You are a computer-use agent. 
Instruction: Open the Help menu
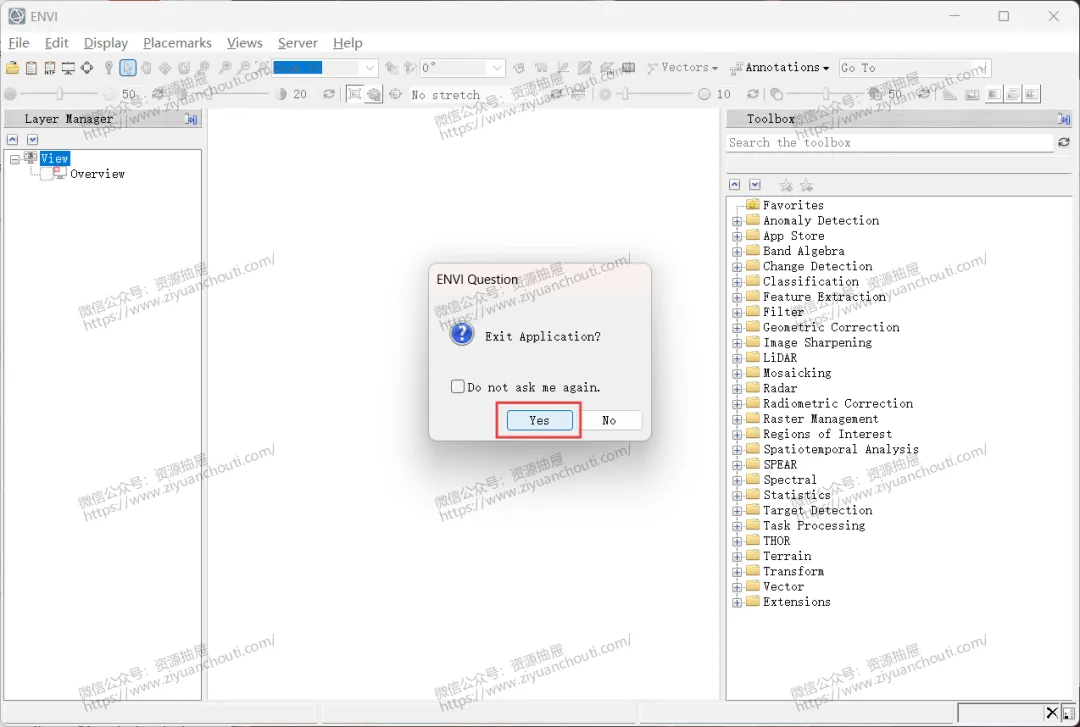point(347,43)
